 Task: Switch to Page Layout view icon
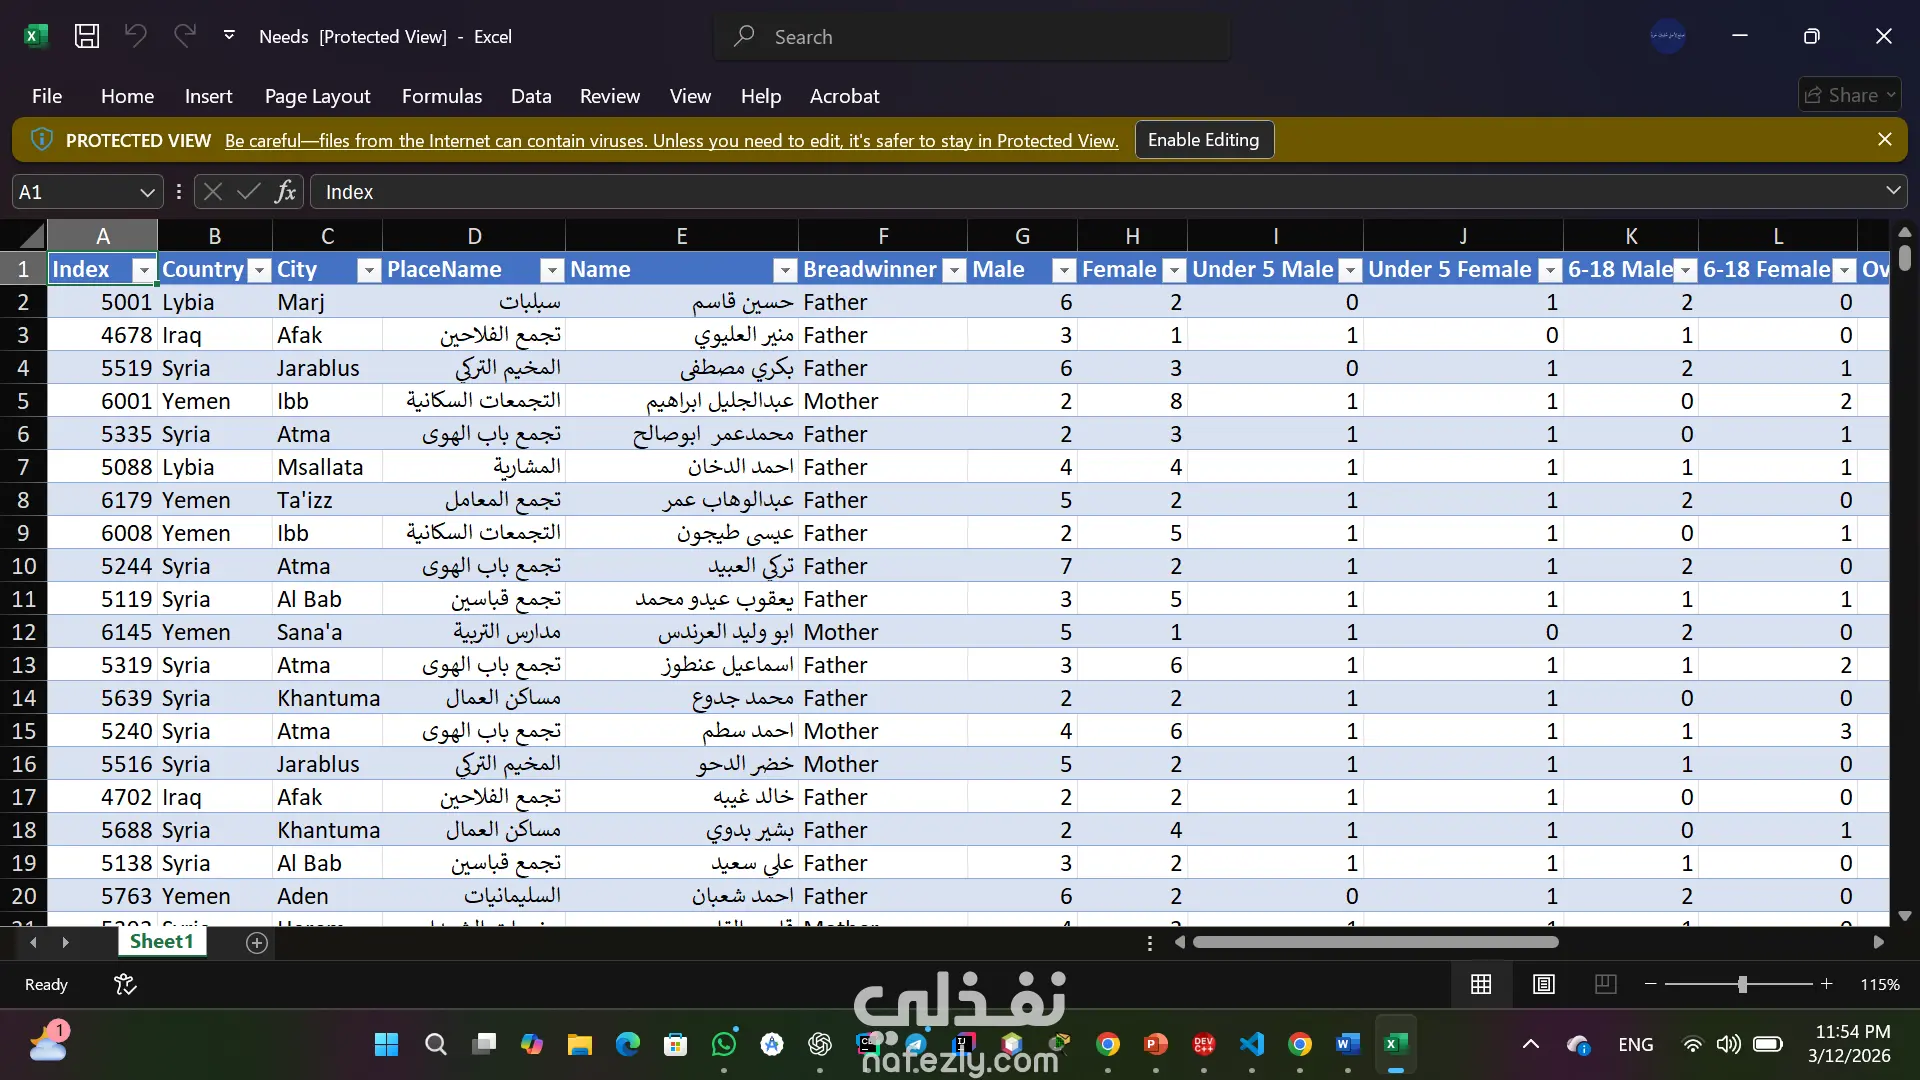coord(1543,984)
